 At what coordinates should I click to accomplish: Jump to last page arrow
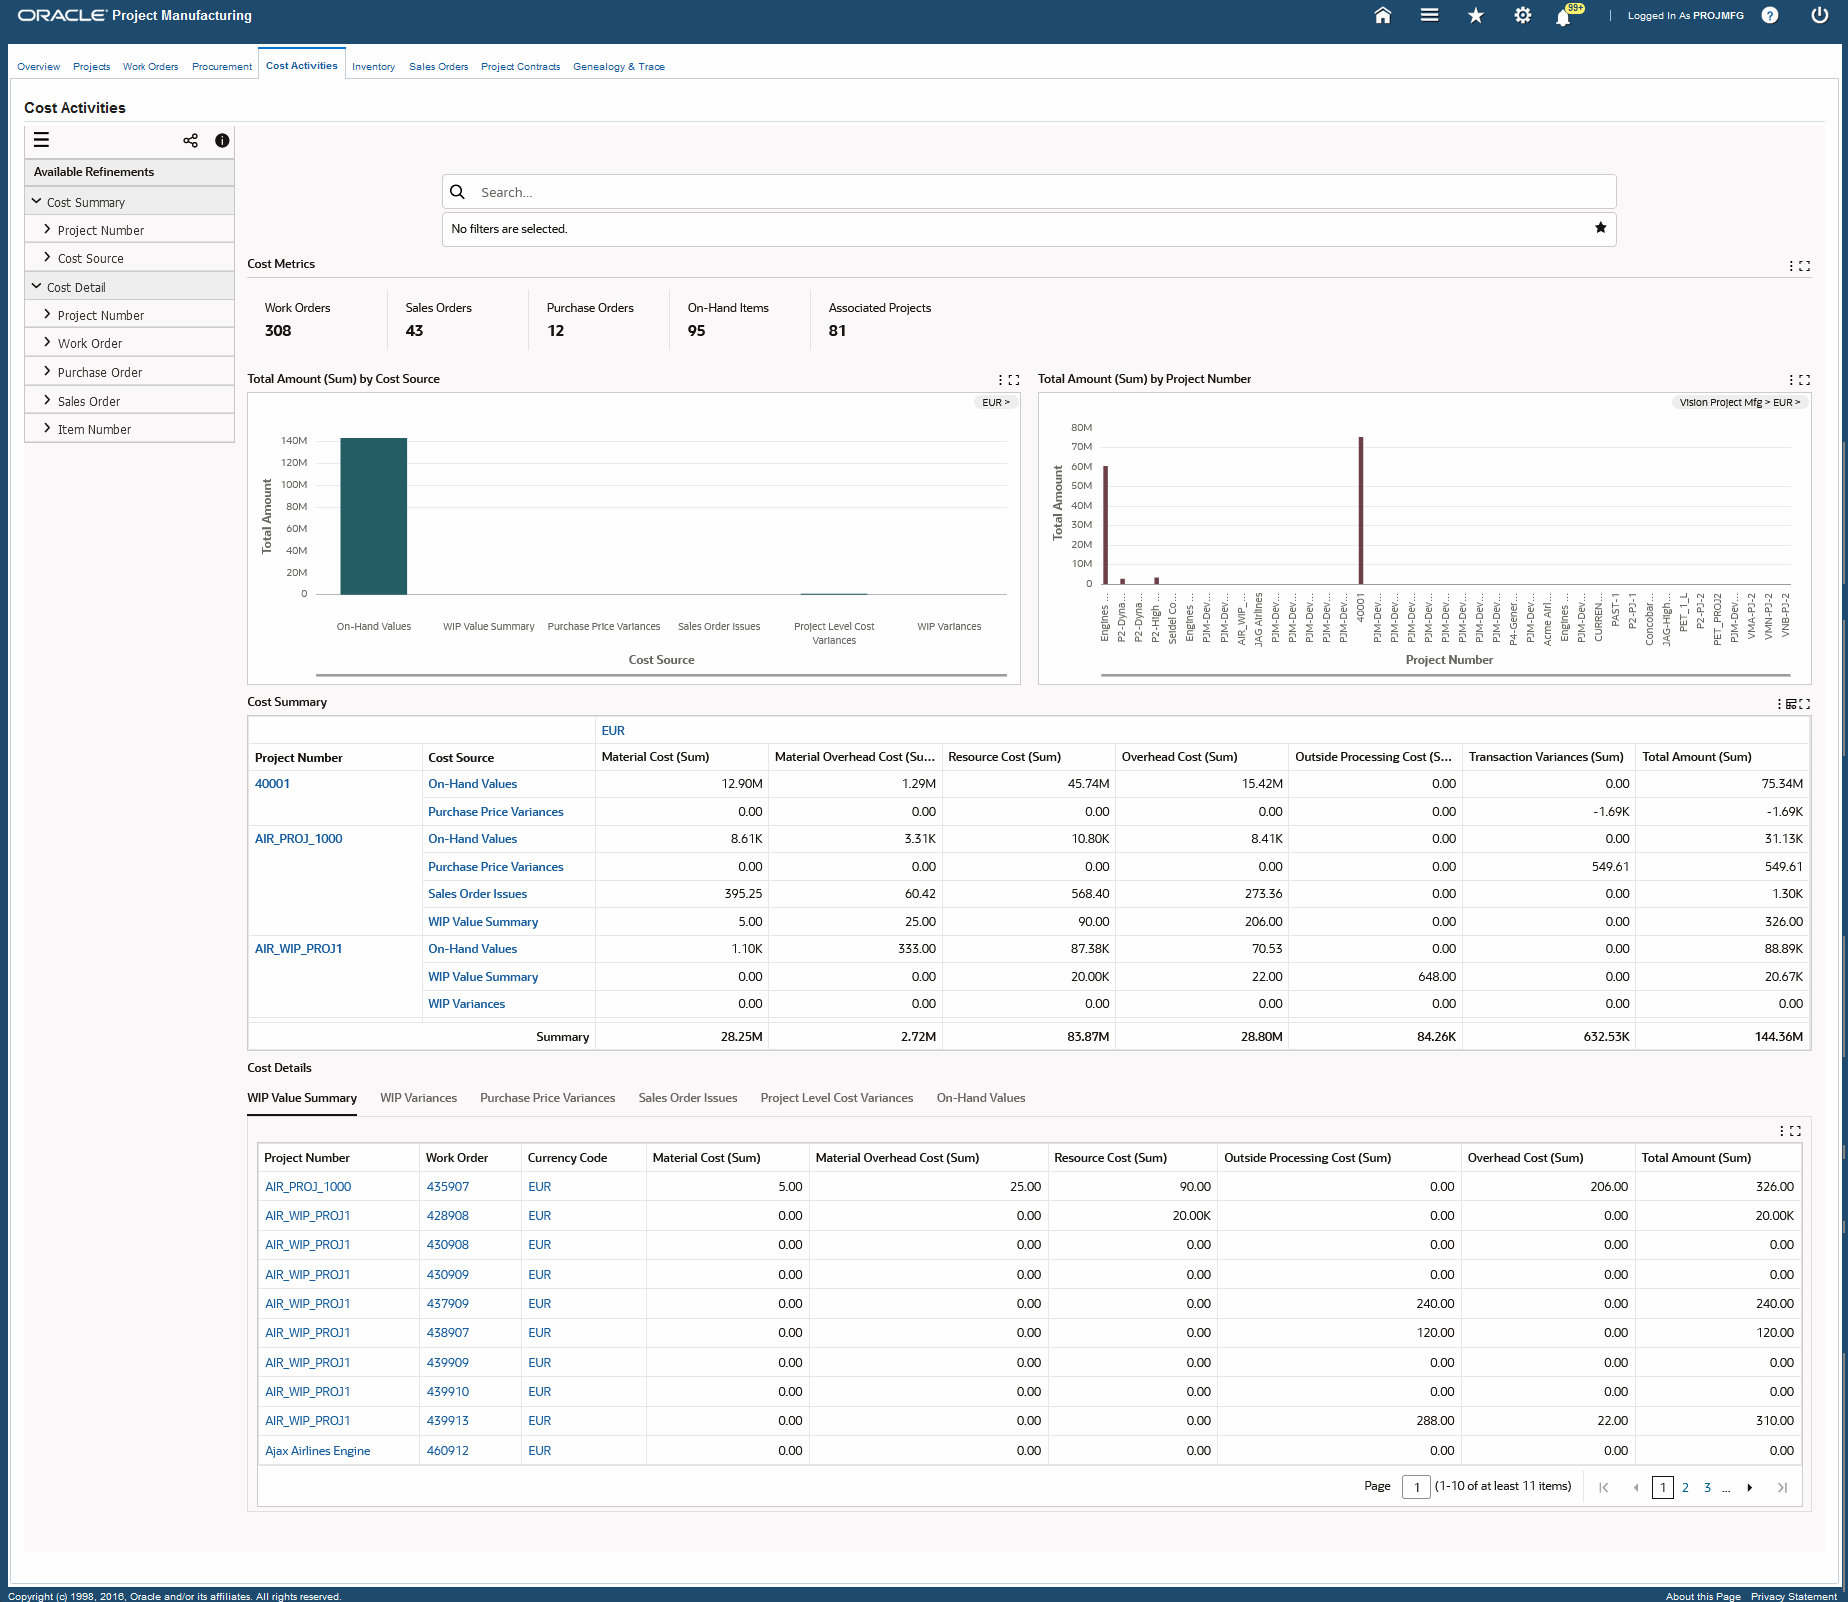(x=1782, y=1488)
